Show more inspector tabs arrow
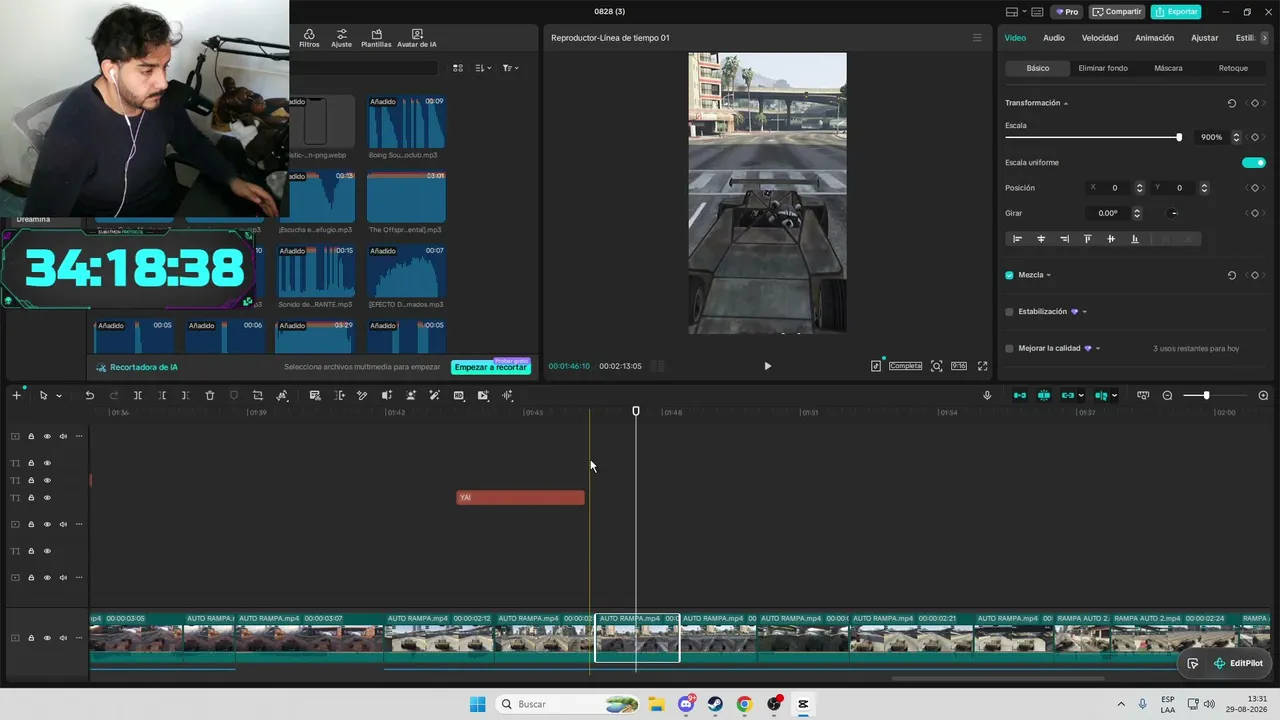1280x720 pixels. click(x=1265, y=38)
